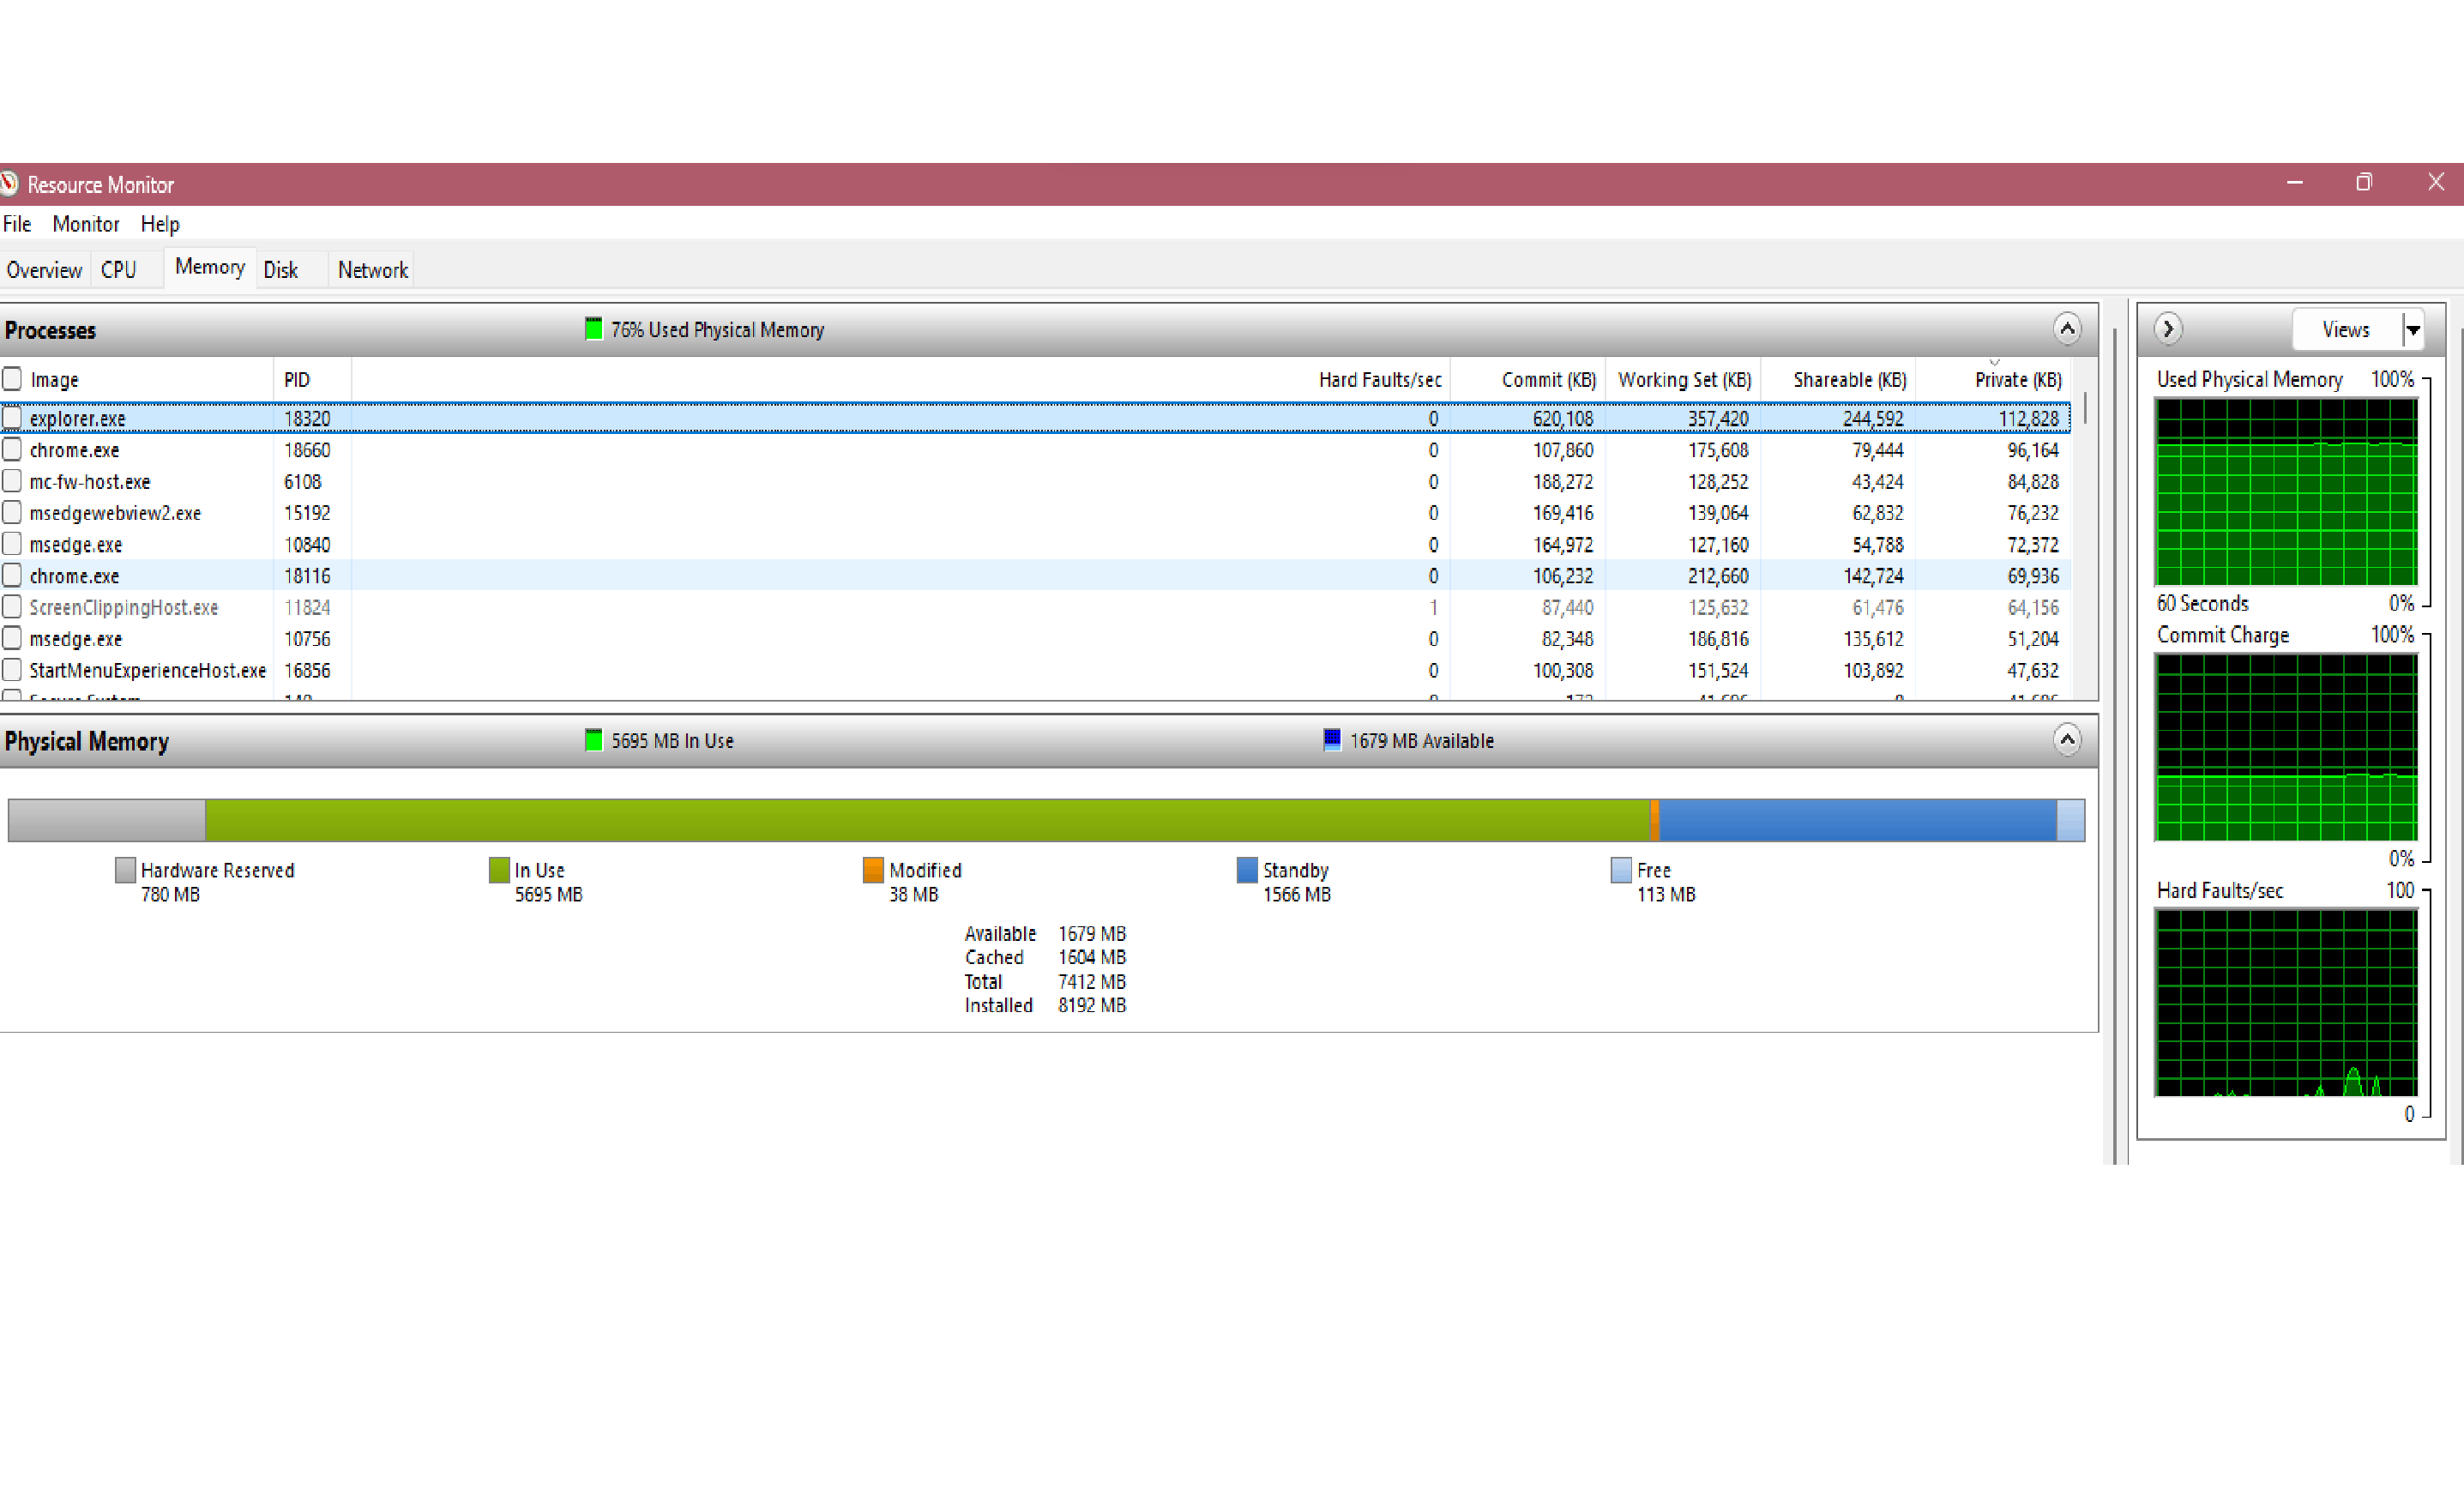
Task: Collapse the Physical Memory section
Action: click(x=2066, y=740)
